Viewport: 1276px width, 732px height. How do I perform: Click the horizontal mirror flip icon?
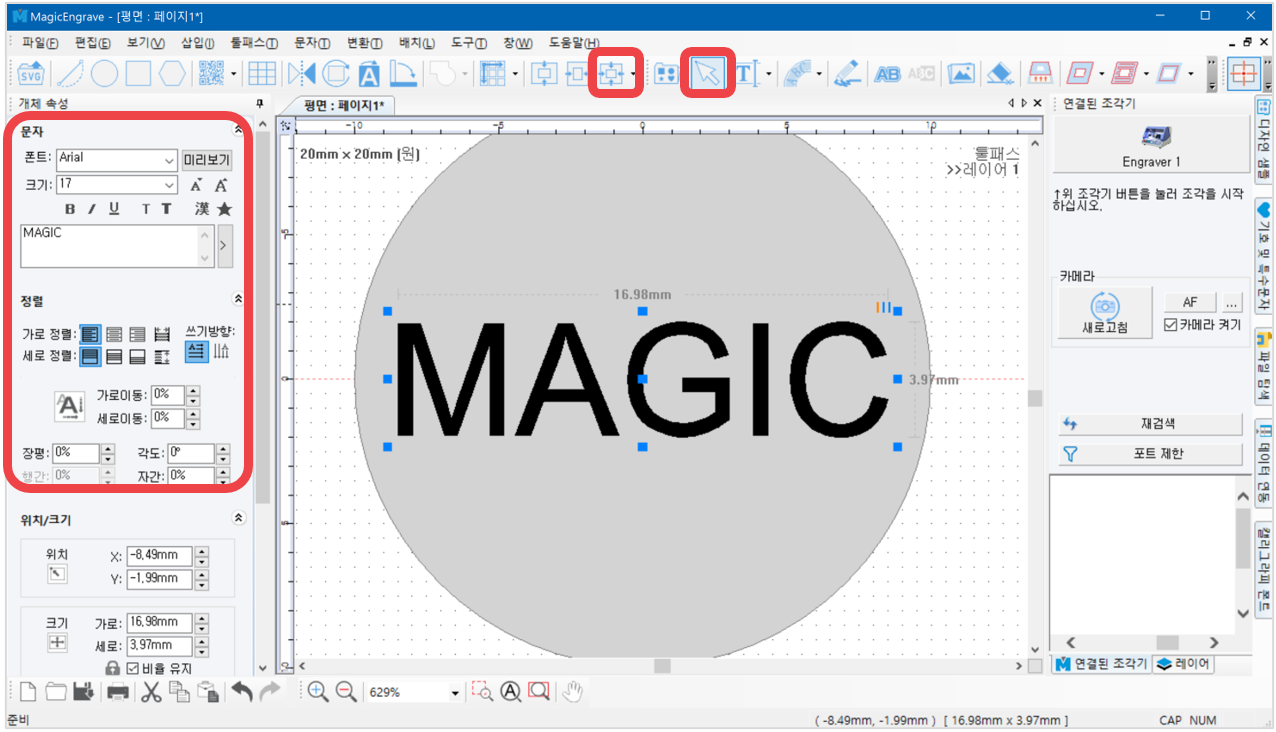pyautogui.click(x=301, y=74)
